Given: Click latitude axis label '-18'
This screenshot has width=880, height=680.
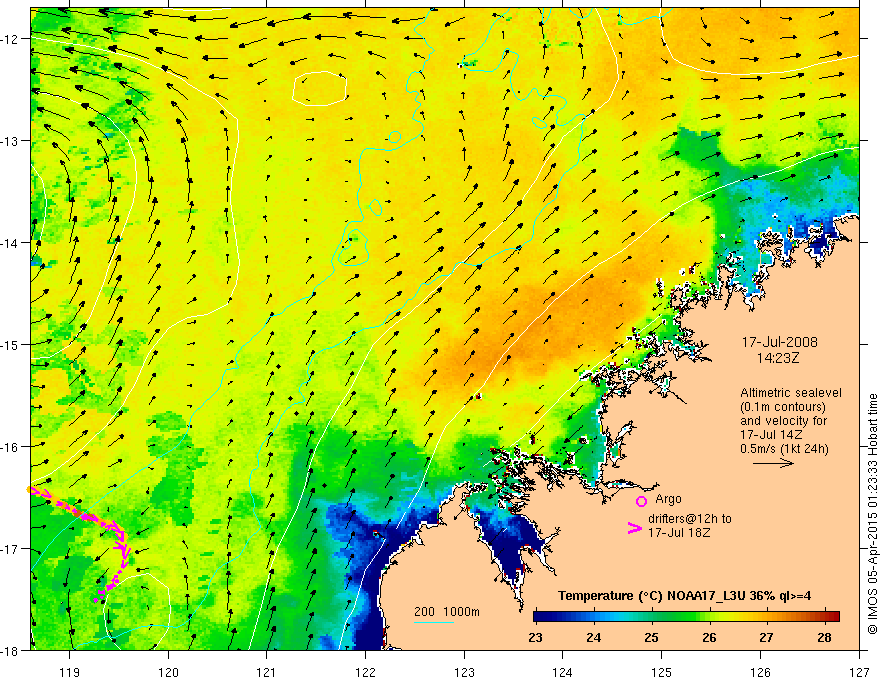Looking at the screenshot, I should [10, 650].
